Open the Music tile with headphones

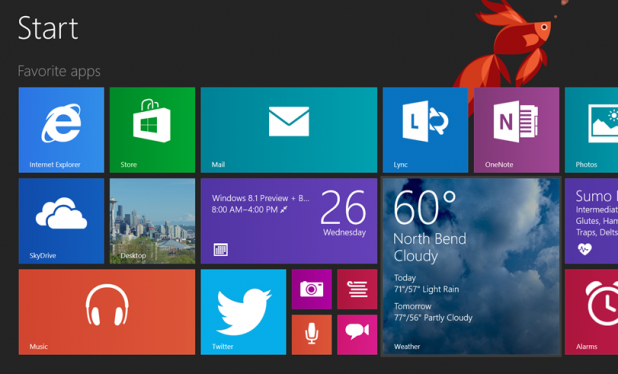coord(107,312)
